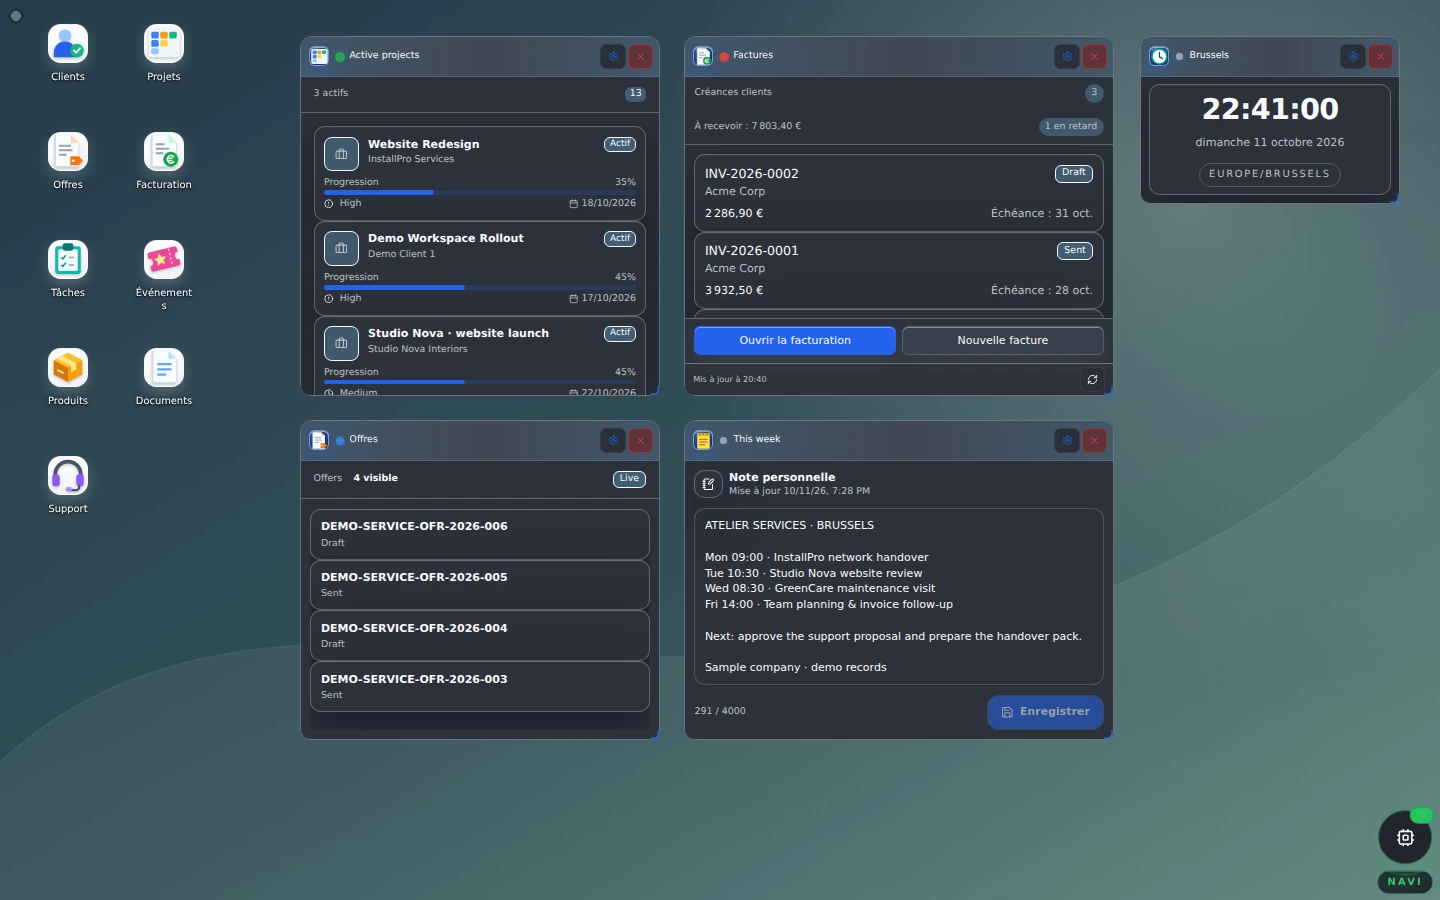Select offer DEMO-SERVICE-OFR-2026-003
1440x900 pixels.
[x=480, y=687]
